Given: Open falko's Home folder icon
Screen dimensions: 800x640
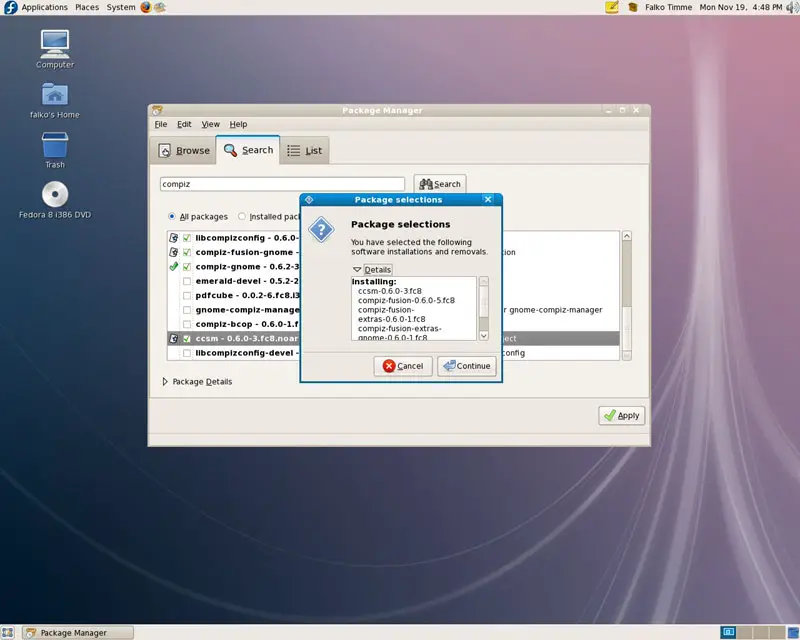Looking at the screenshot, I should click(55, 100).
